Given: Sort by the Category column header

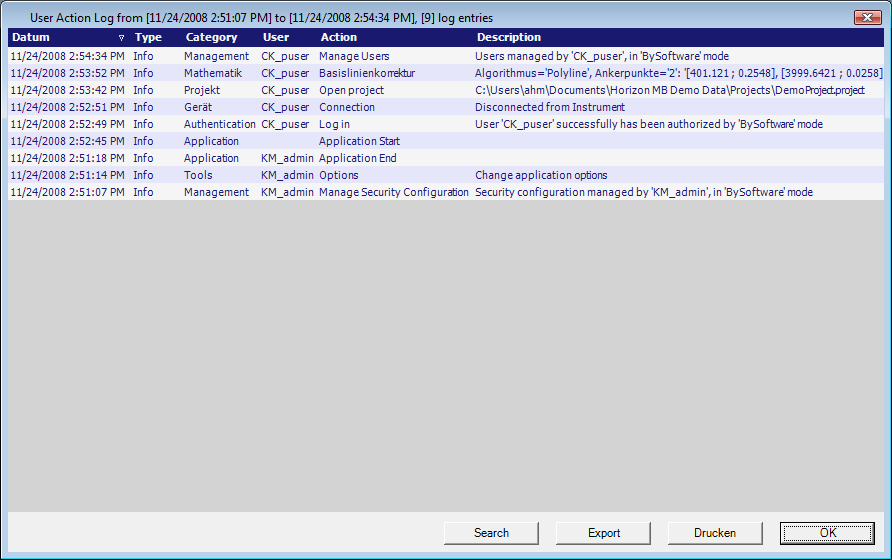Looking at the screenshot, I should click(211, 38).
